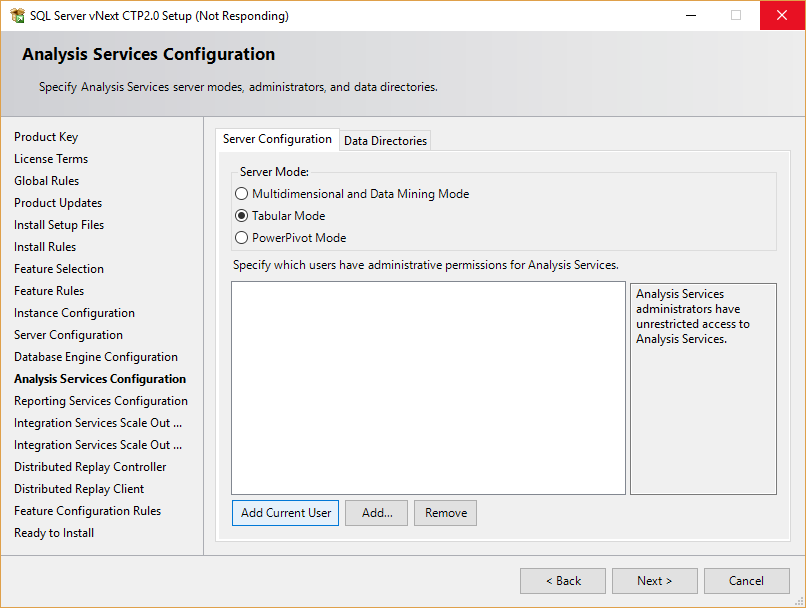Click the Remove button
This screenshot has width=806, height=608.
click(446, 513)
